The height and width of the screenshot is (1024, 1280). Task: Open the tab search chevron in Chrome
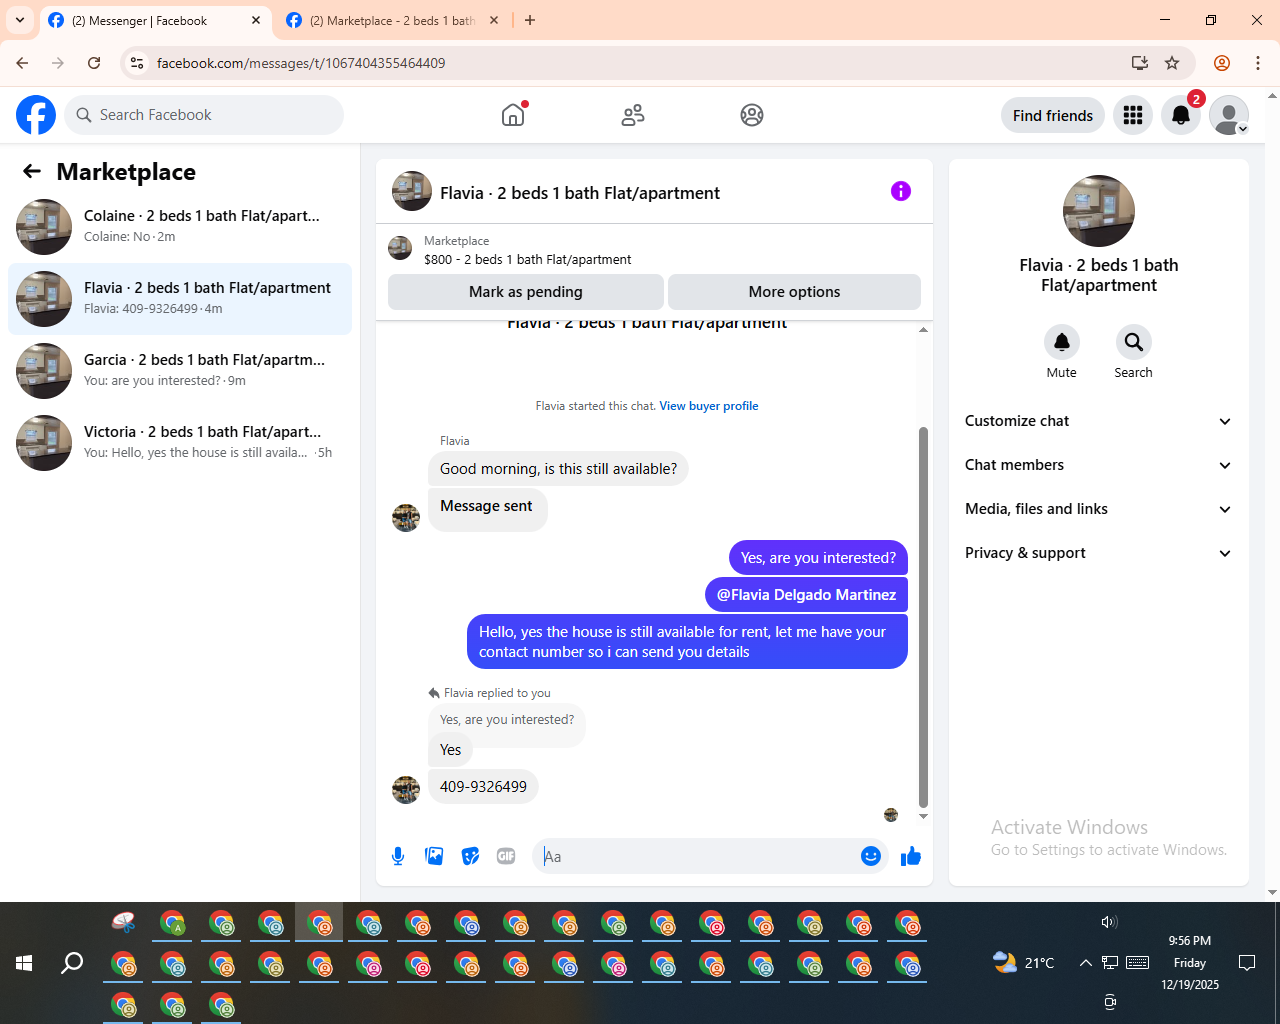tap(20, 20)
